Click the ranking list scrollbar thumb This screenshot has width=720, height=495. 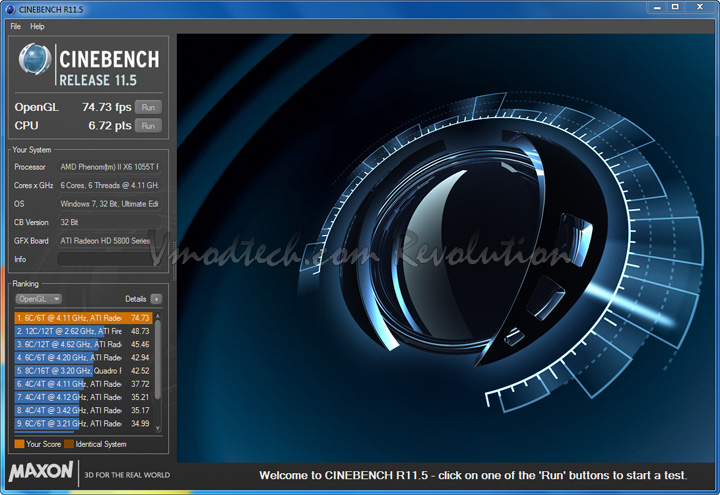158,360
